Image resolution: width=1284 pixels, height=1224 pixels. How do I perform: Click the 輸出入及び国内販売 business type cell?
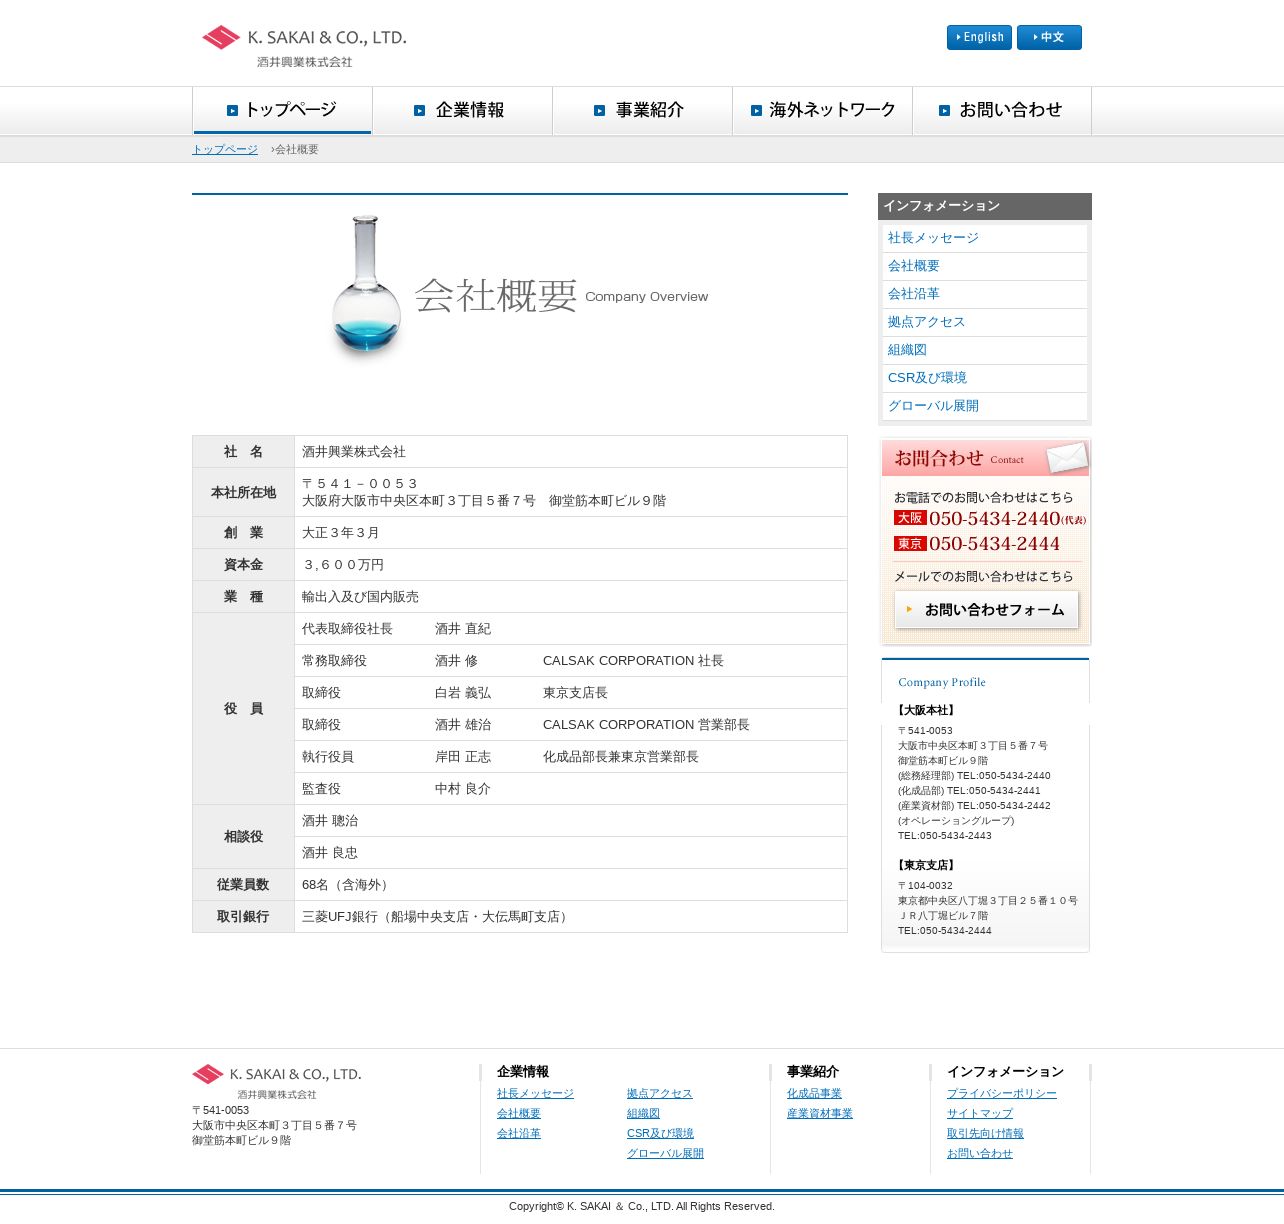coord(571,597)
